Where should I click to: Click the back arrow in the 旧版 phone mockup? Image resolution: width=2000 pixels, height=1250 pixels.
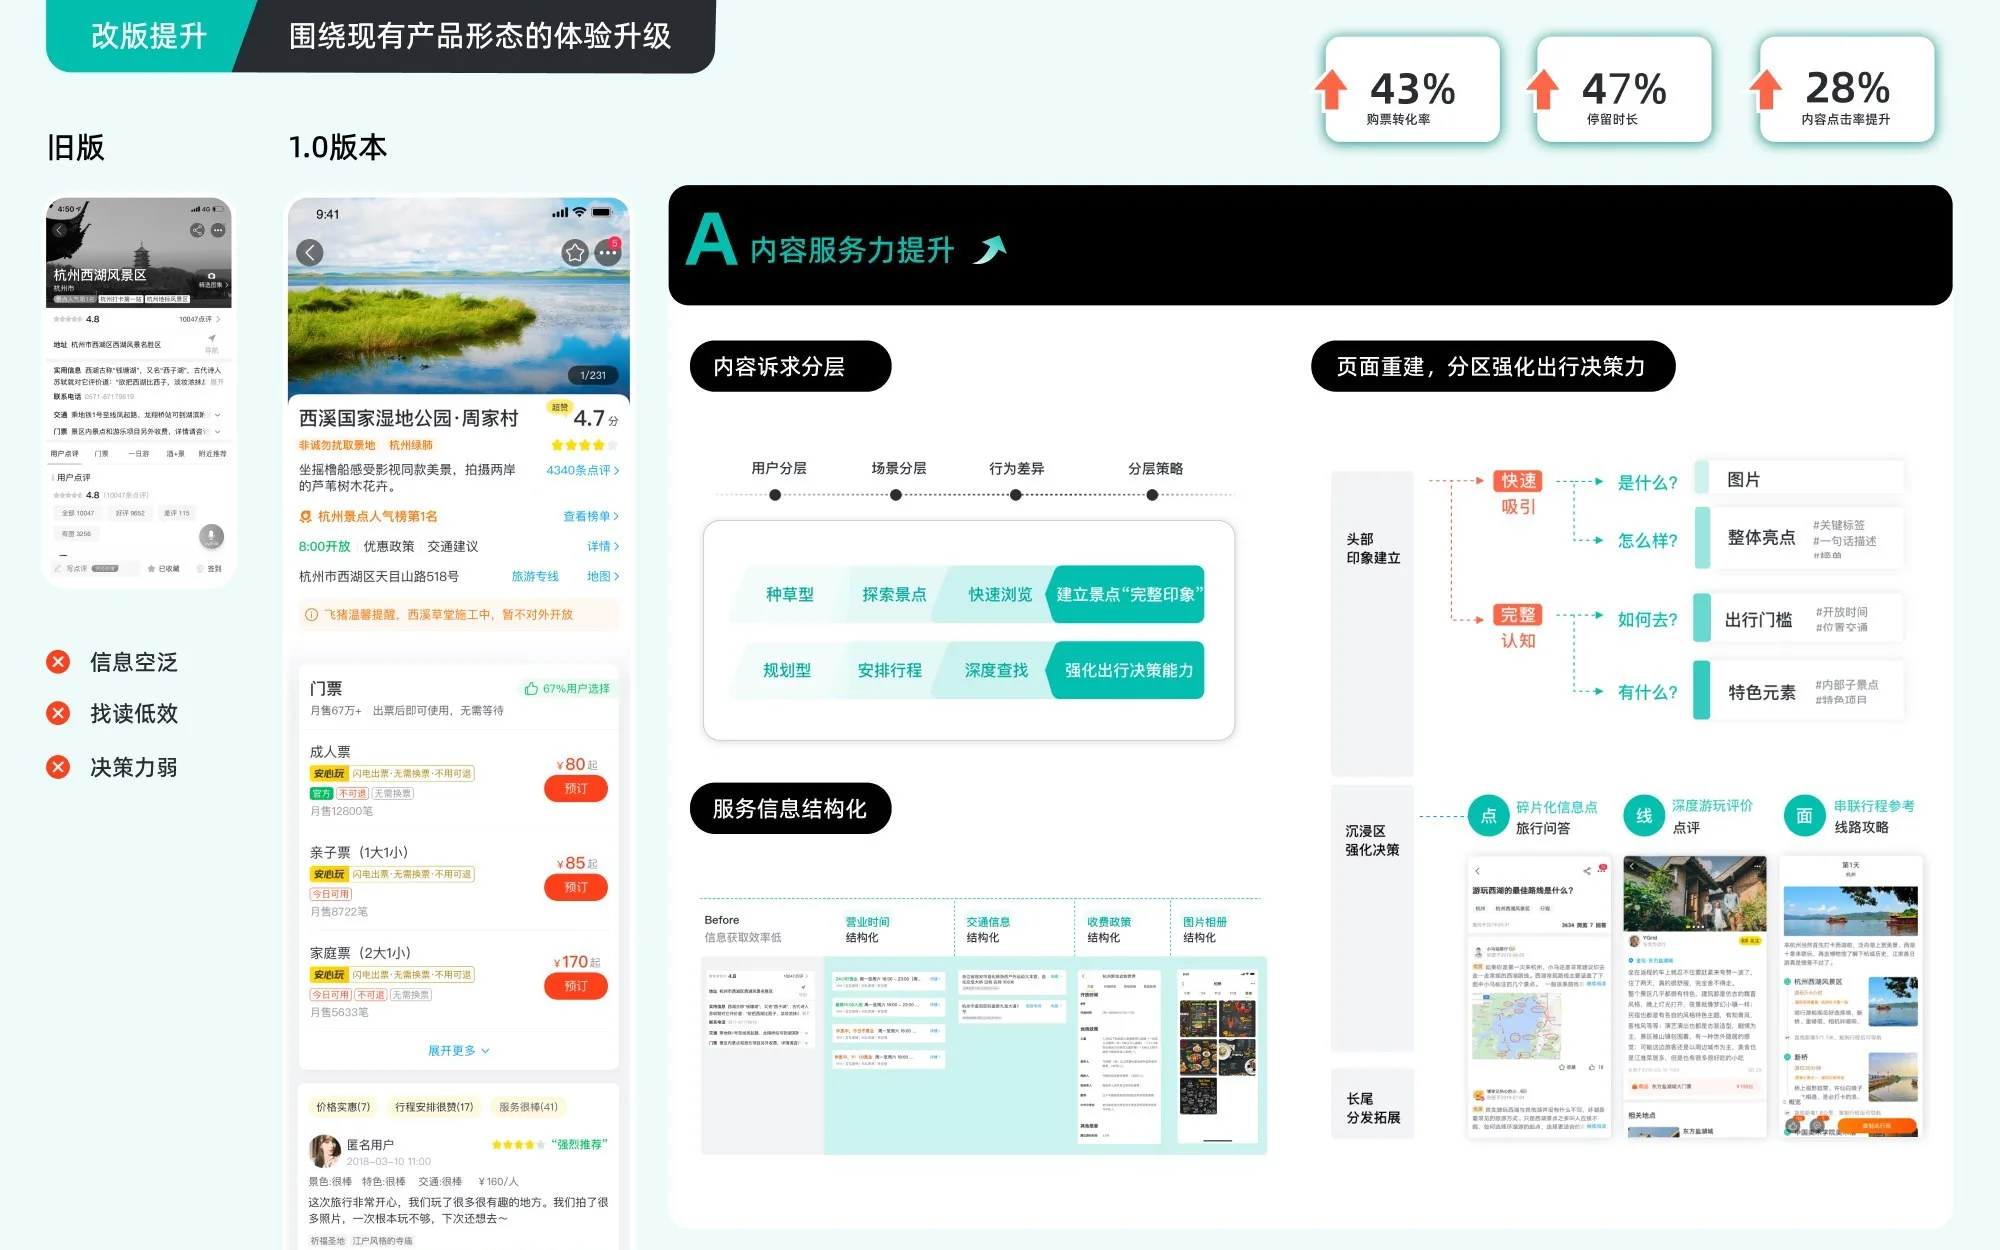click(60, 230)
